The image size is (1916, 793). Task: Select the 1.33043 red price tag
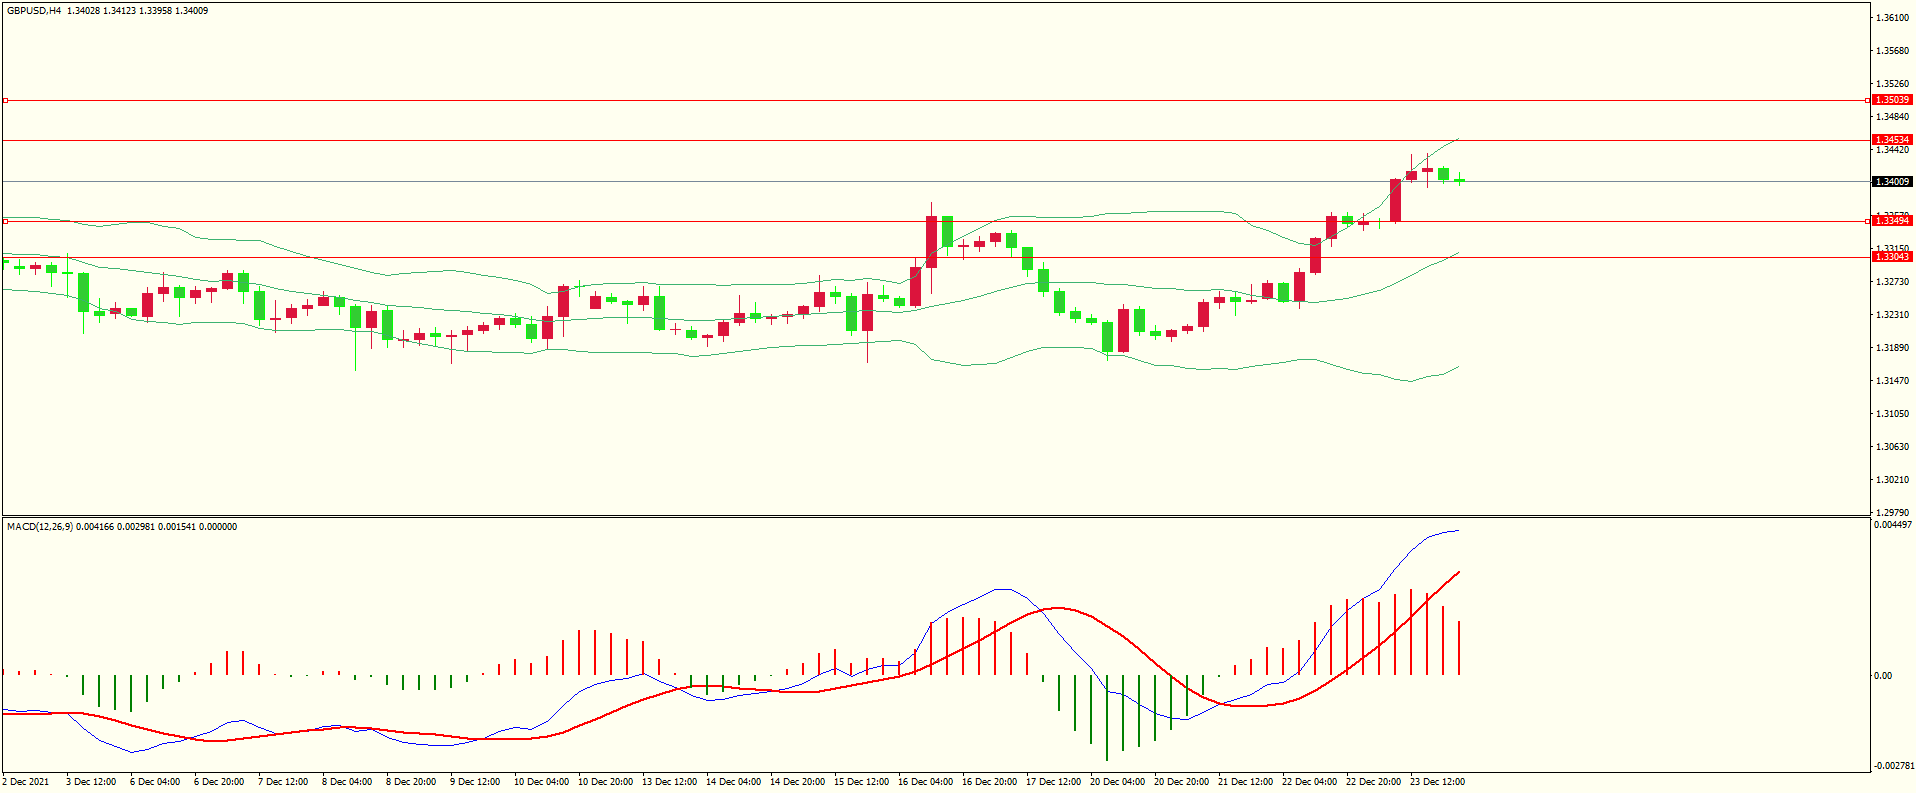[1892, 257]
